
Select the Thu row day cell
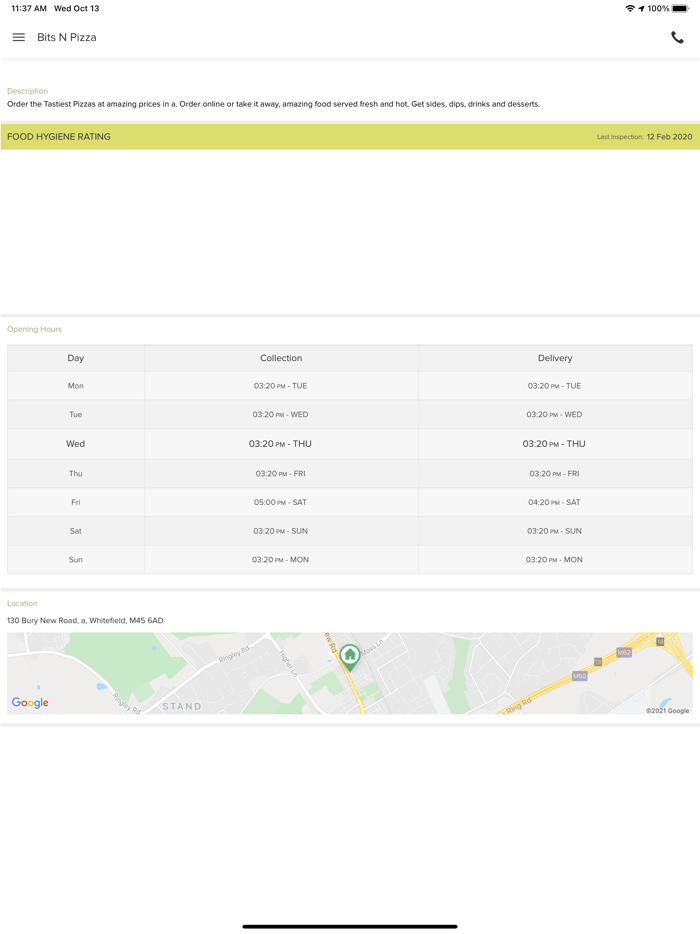76,474
